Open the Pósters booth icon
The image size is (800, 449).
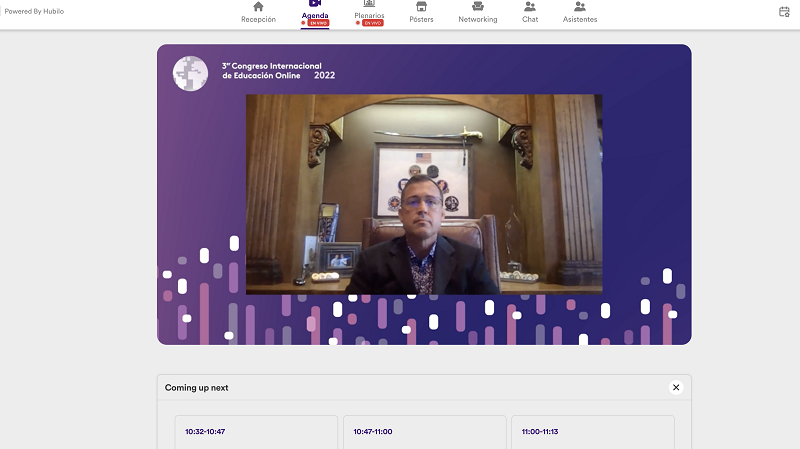(x=421, y=7)
